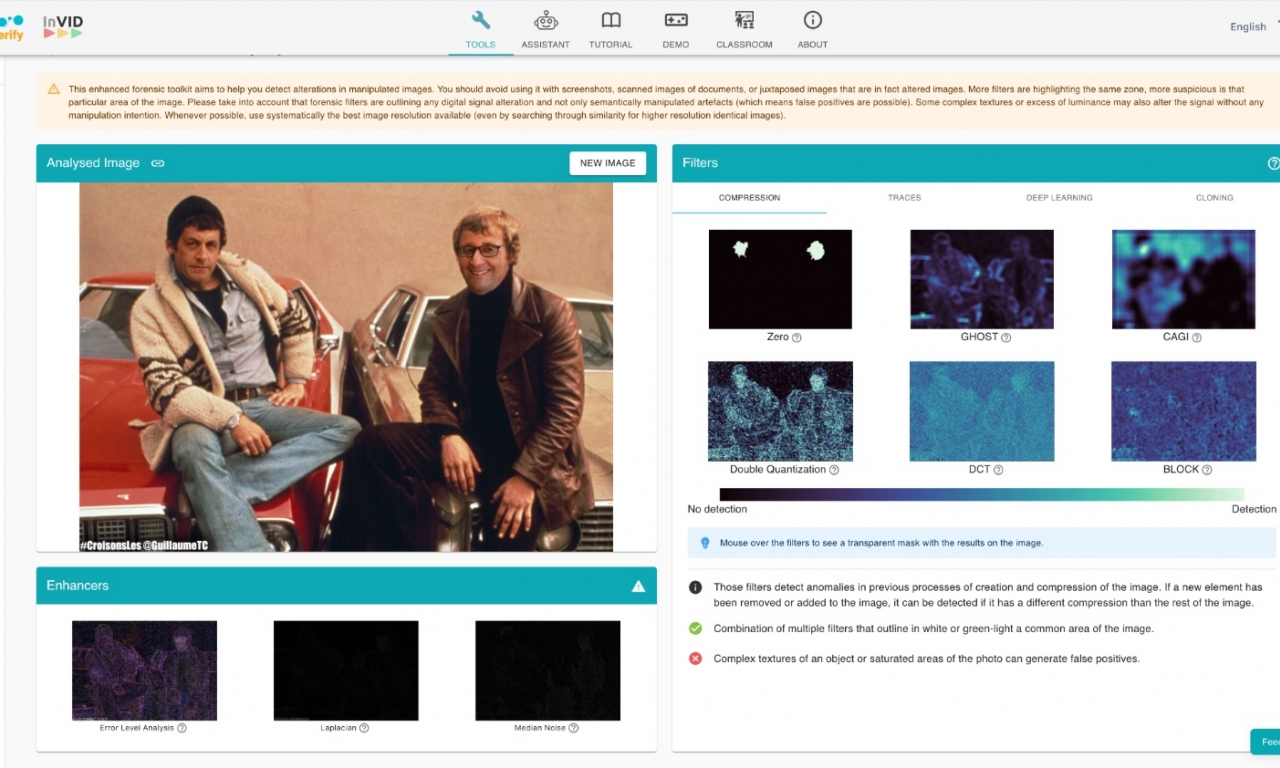
Task: Open the English language dropdown
Action: point(1248,26)
